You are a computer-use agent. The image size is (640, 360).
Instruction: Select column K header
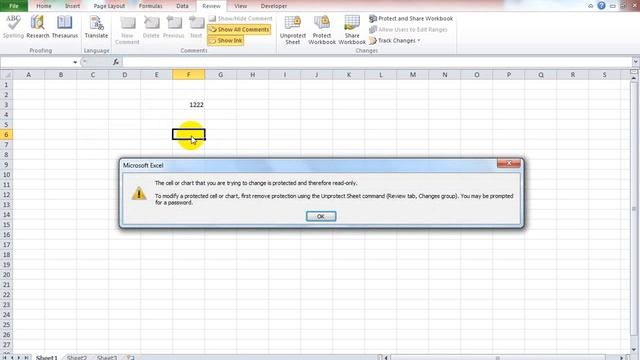(349, 75)
